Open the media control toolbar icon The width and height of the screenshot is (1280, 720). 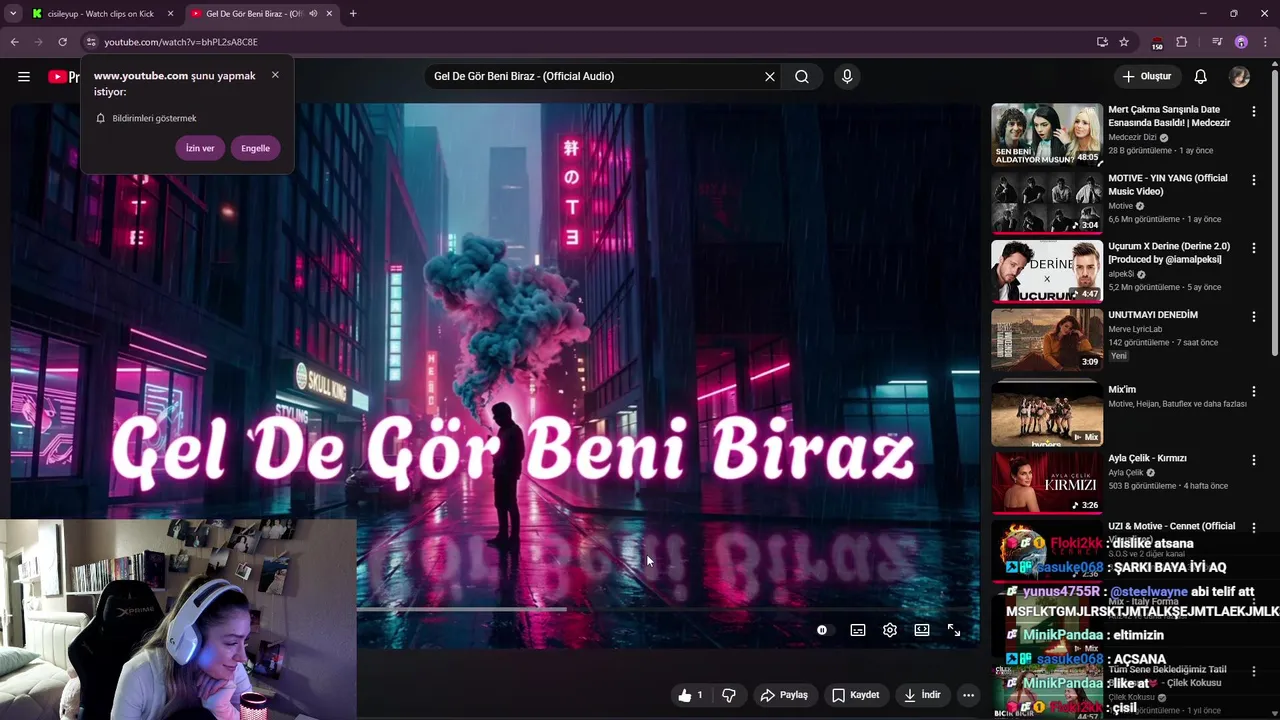pyautogui.click(x=1217, y=42)
